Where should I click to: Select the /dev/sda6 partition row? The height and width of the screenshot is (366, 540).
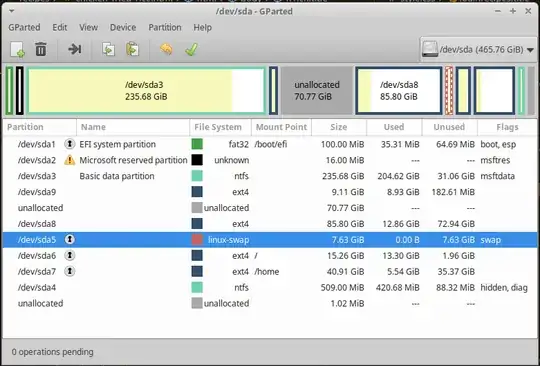click(x=270, y=255)
